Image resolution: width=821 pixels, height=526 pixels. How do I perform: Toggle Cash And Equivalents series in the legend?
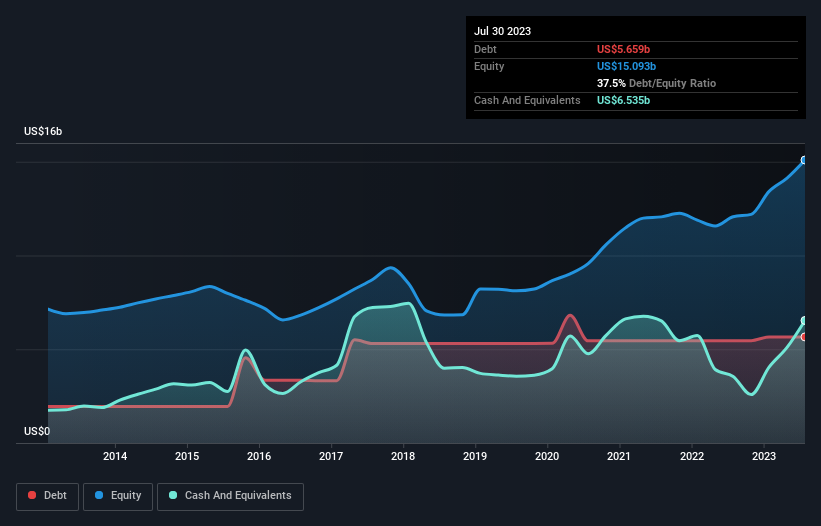tap(230, 496)
